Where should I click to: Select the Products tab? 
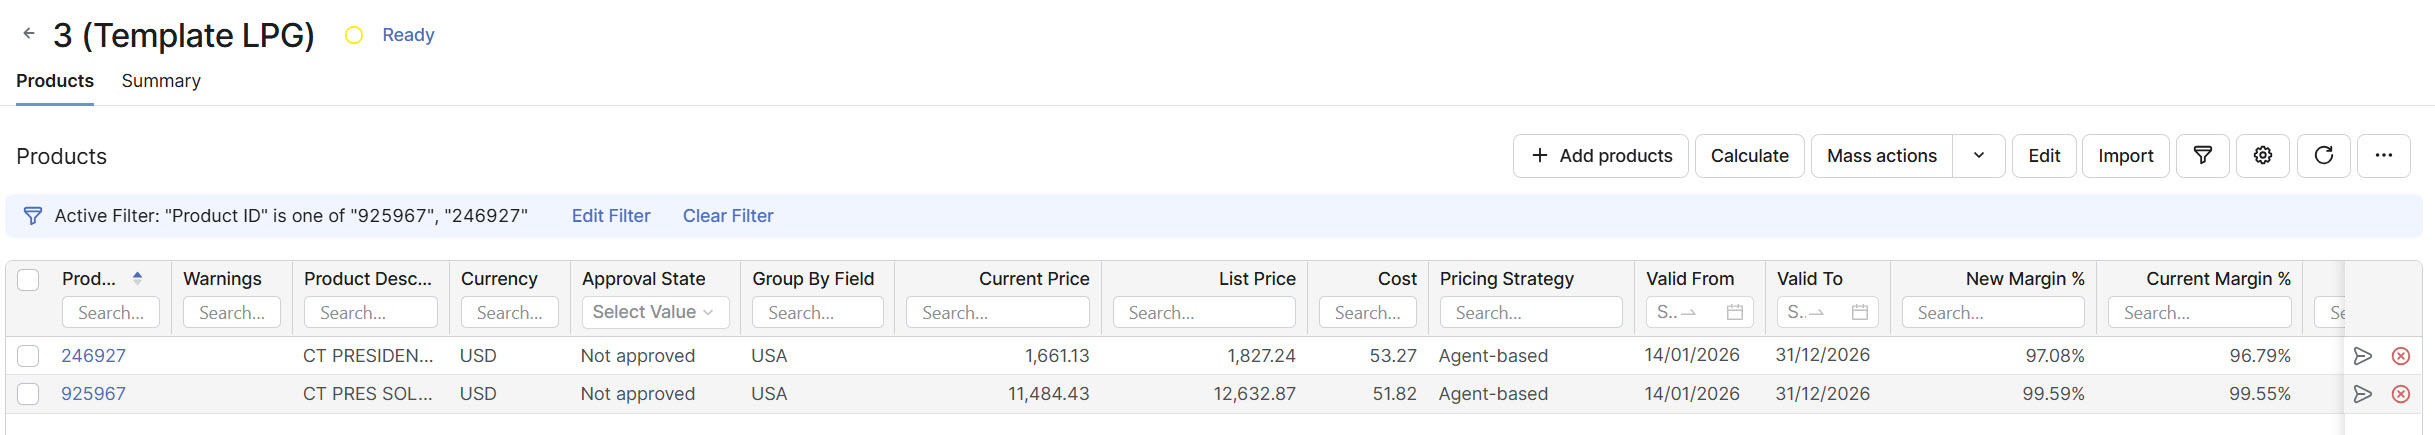(55, 81)
